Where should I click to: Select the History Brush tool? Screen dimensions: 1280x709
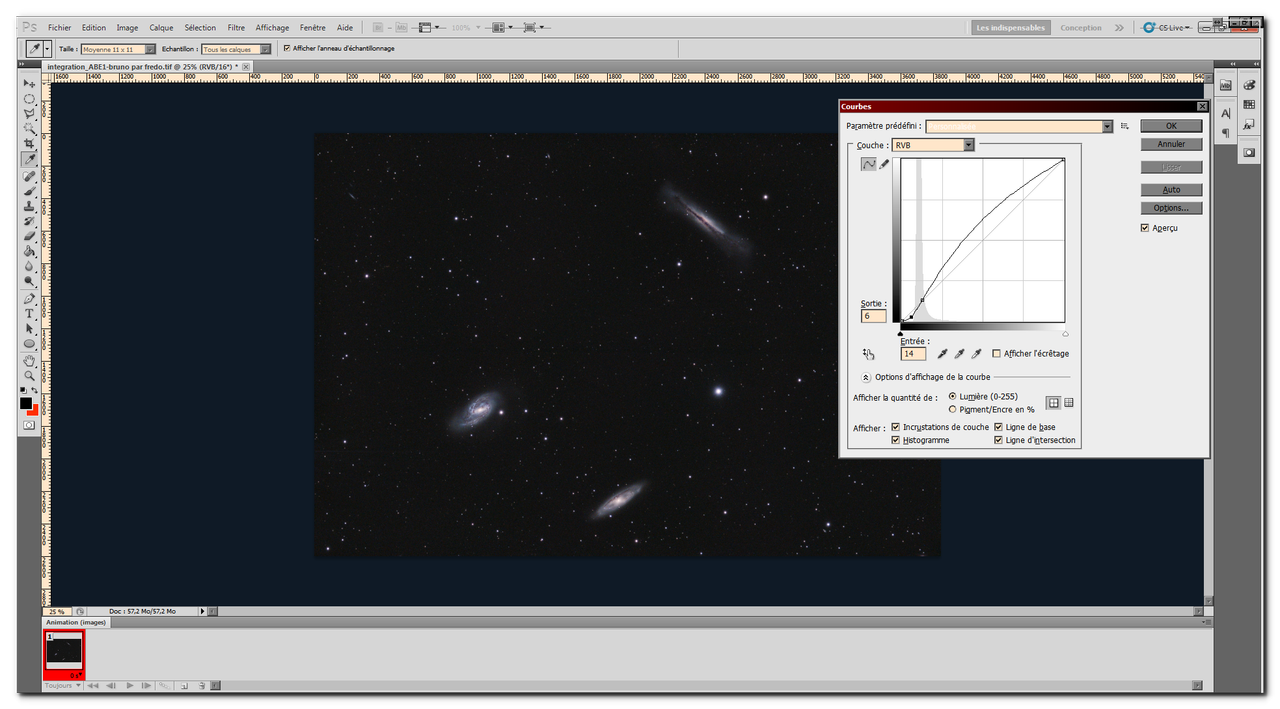(29, 221)
